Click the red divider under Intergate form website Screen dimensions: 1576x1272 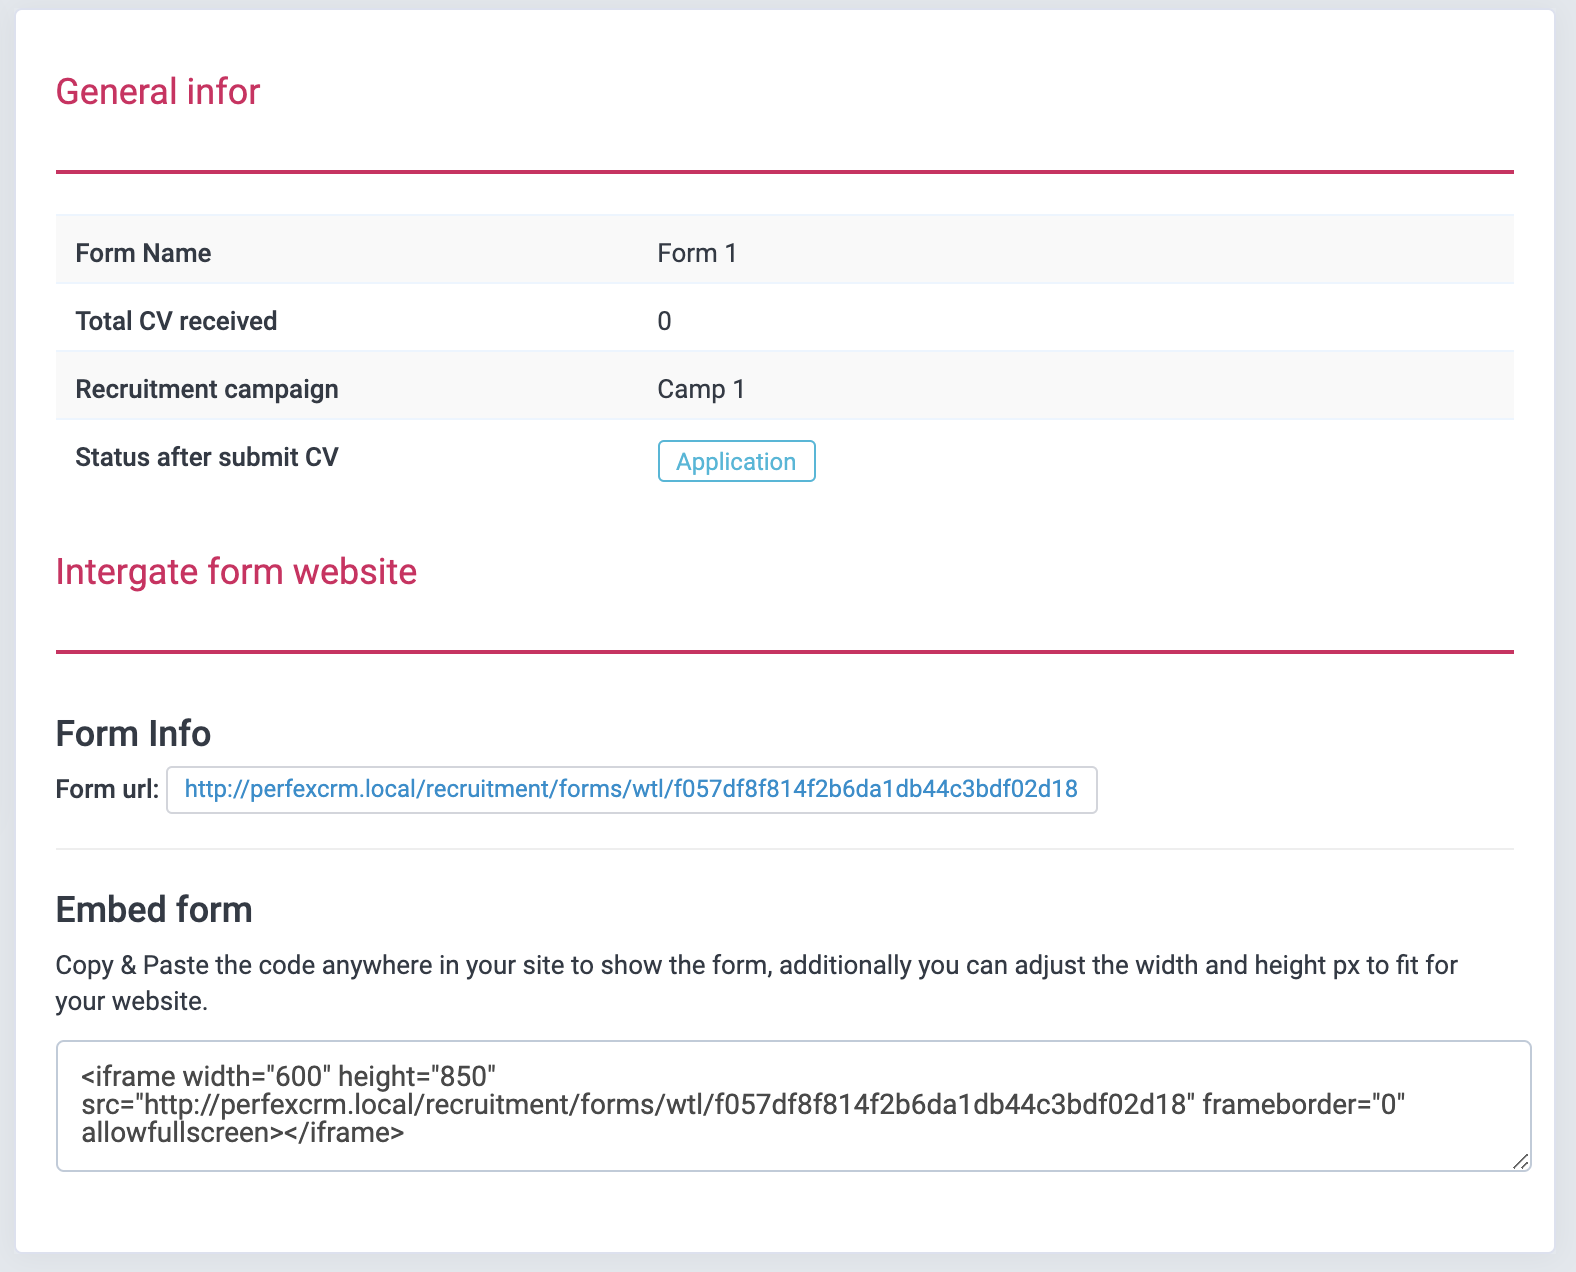(784, 652)
